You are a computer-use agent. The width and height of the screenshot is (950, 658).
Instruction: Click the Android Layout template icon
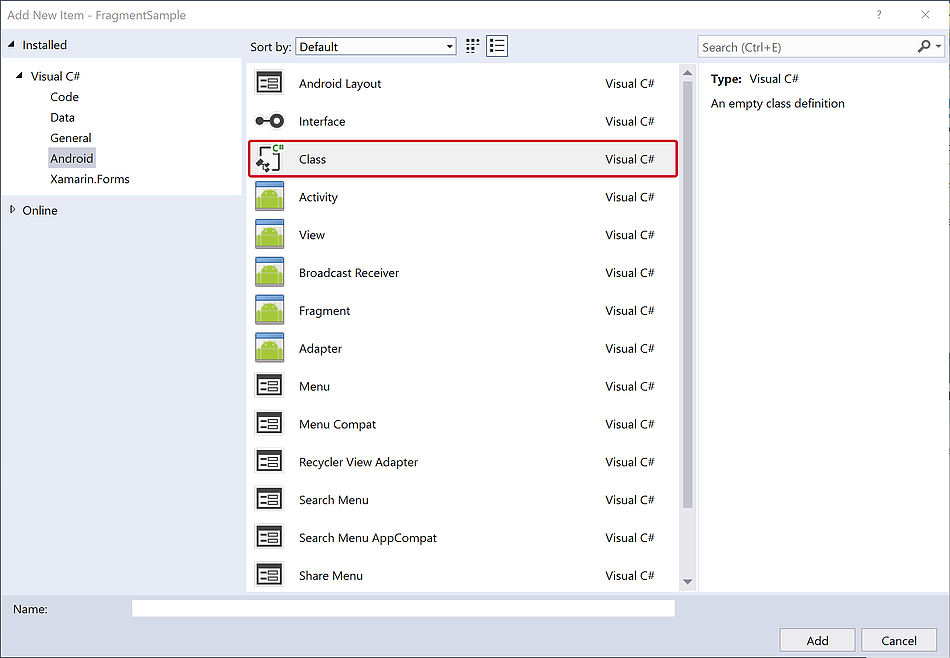269,82
